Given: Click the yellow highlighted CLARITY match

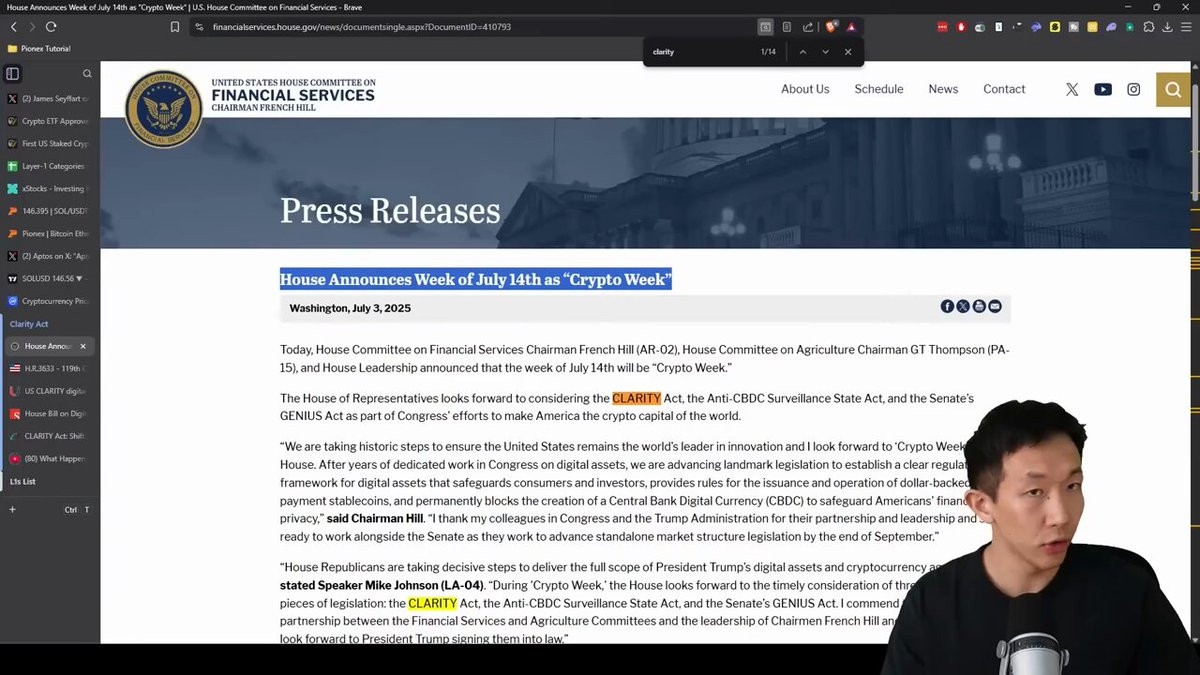Looking at the screenshot, I should [x=432, y=603].
